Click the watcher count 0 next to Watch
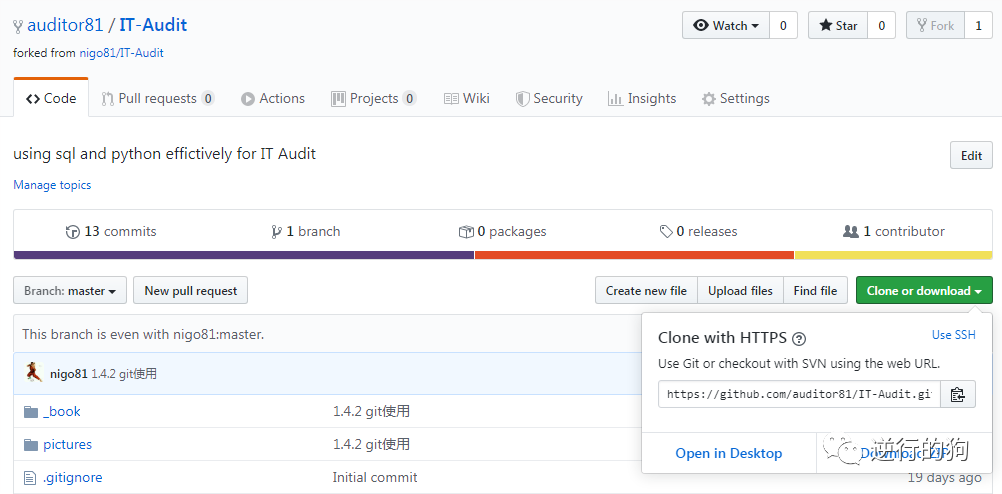The width and height of the screenshot is (1002, 494). click(x=783, y=26)
